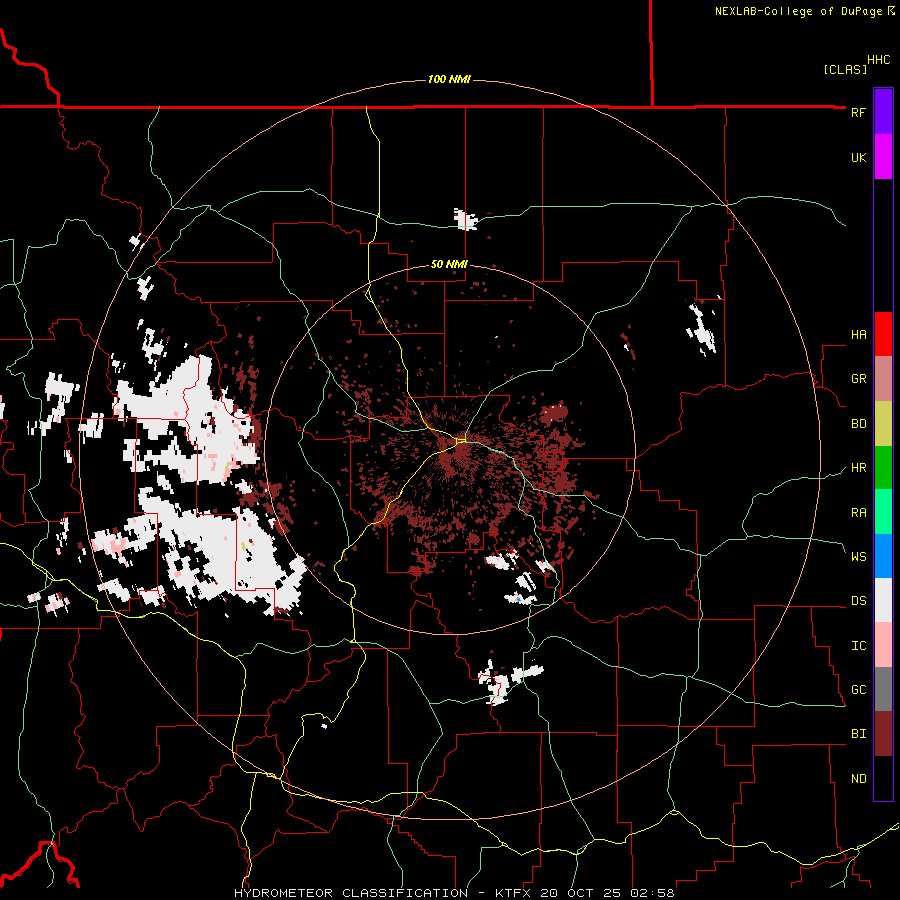This screenshot has height=900, width=900.
Task: Click the RA legend label
Action: click(858, 512)
